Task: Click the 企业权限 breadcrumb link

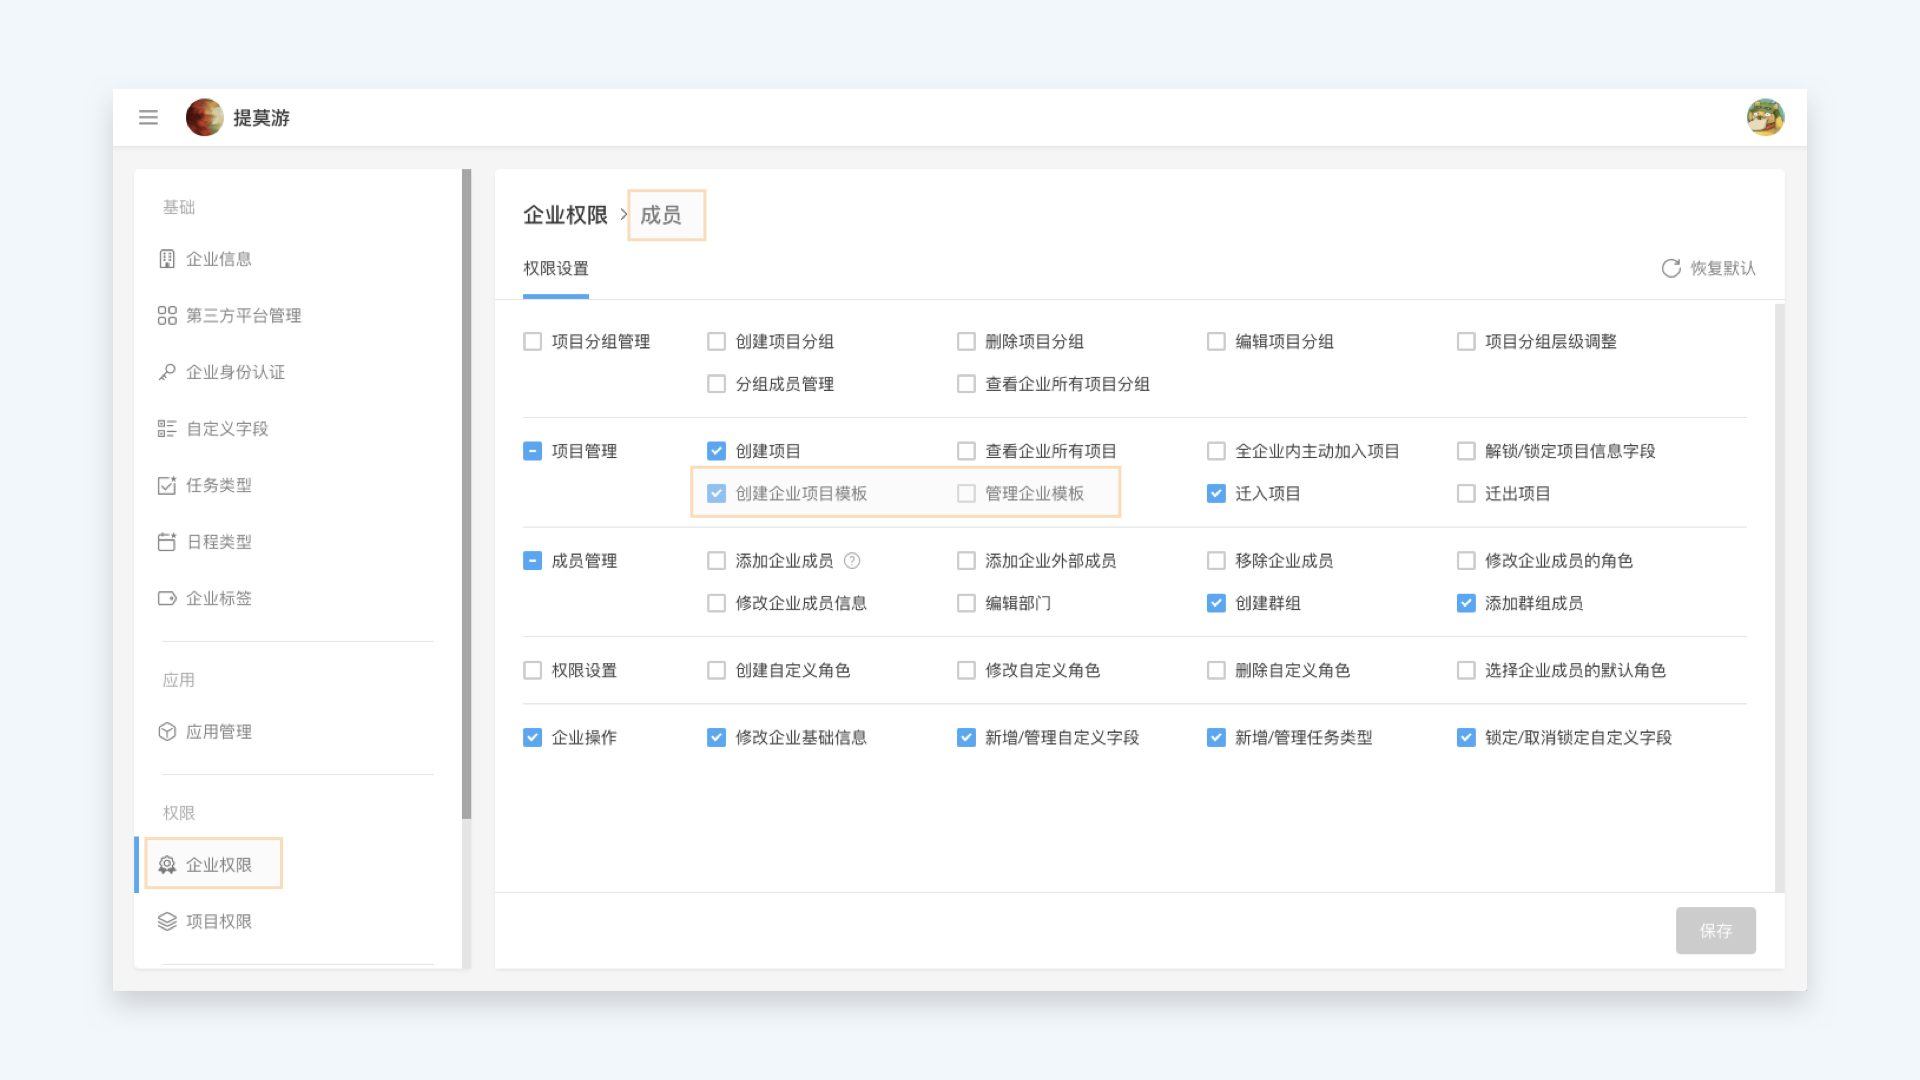Action: (x=565, y=215)
